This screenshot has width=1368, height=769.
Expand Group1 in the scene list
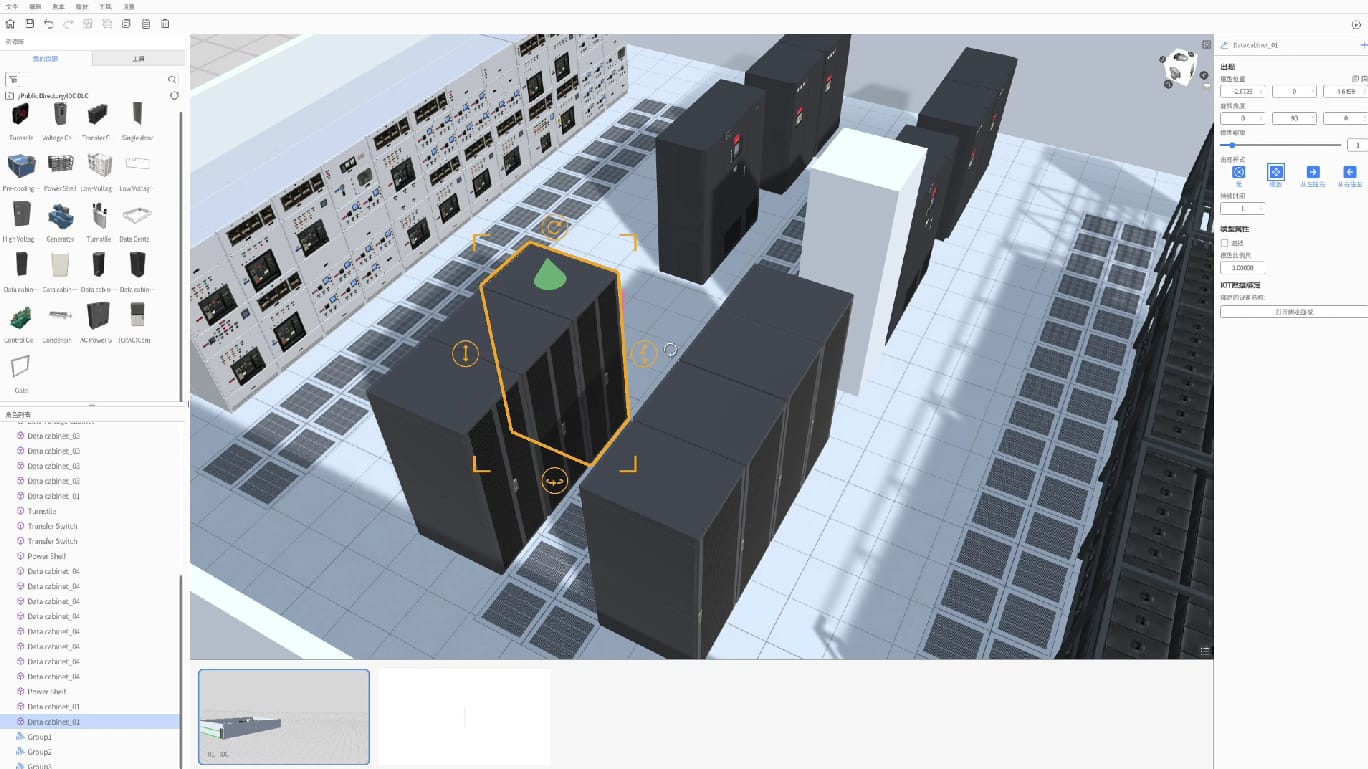(20, 737)
